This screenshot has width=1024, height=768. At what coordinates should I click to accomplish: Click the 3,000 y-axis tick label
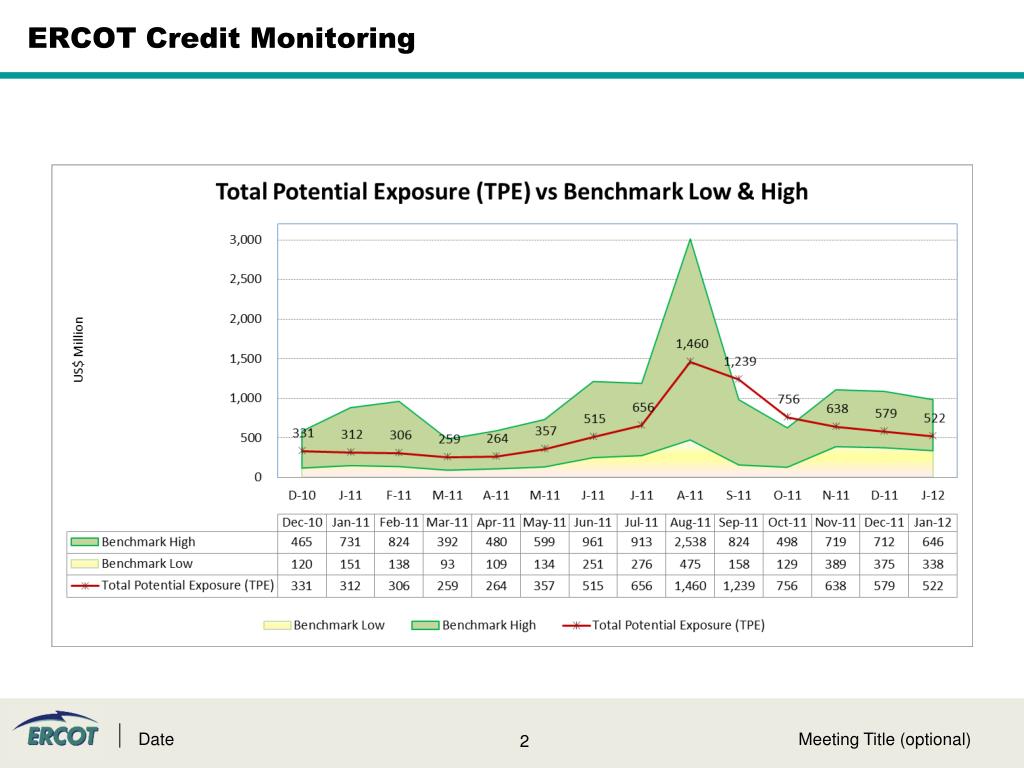pos(246,240)
